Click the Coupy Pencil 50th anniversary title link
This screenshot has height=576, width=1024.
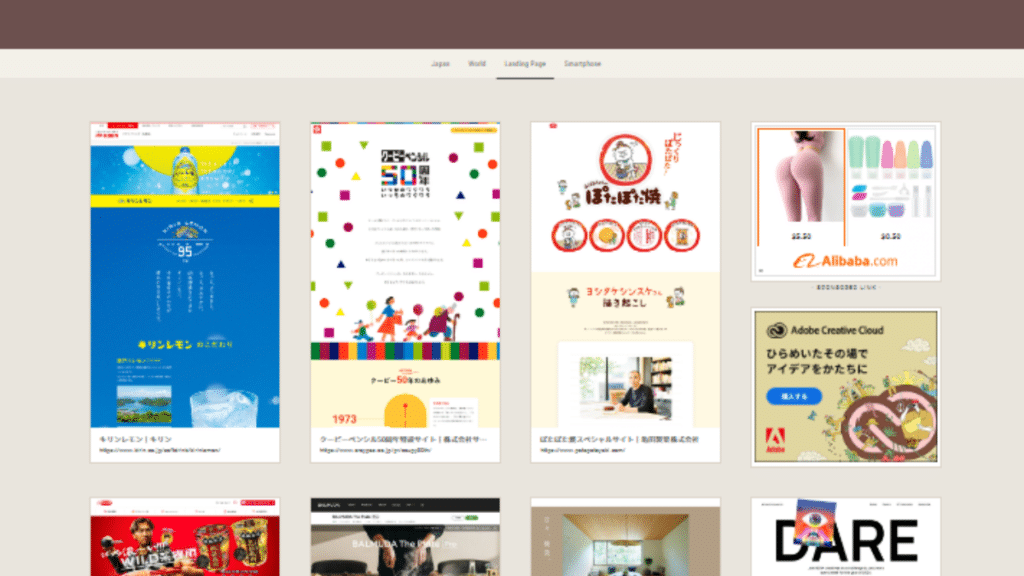(x=404, y=439)
